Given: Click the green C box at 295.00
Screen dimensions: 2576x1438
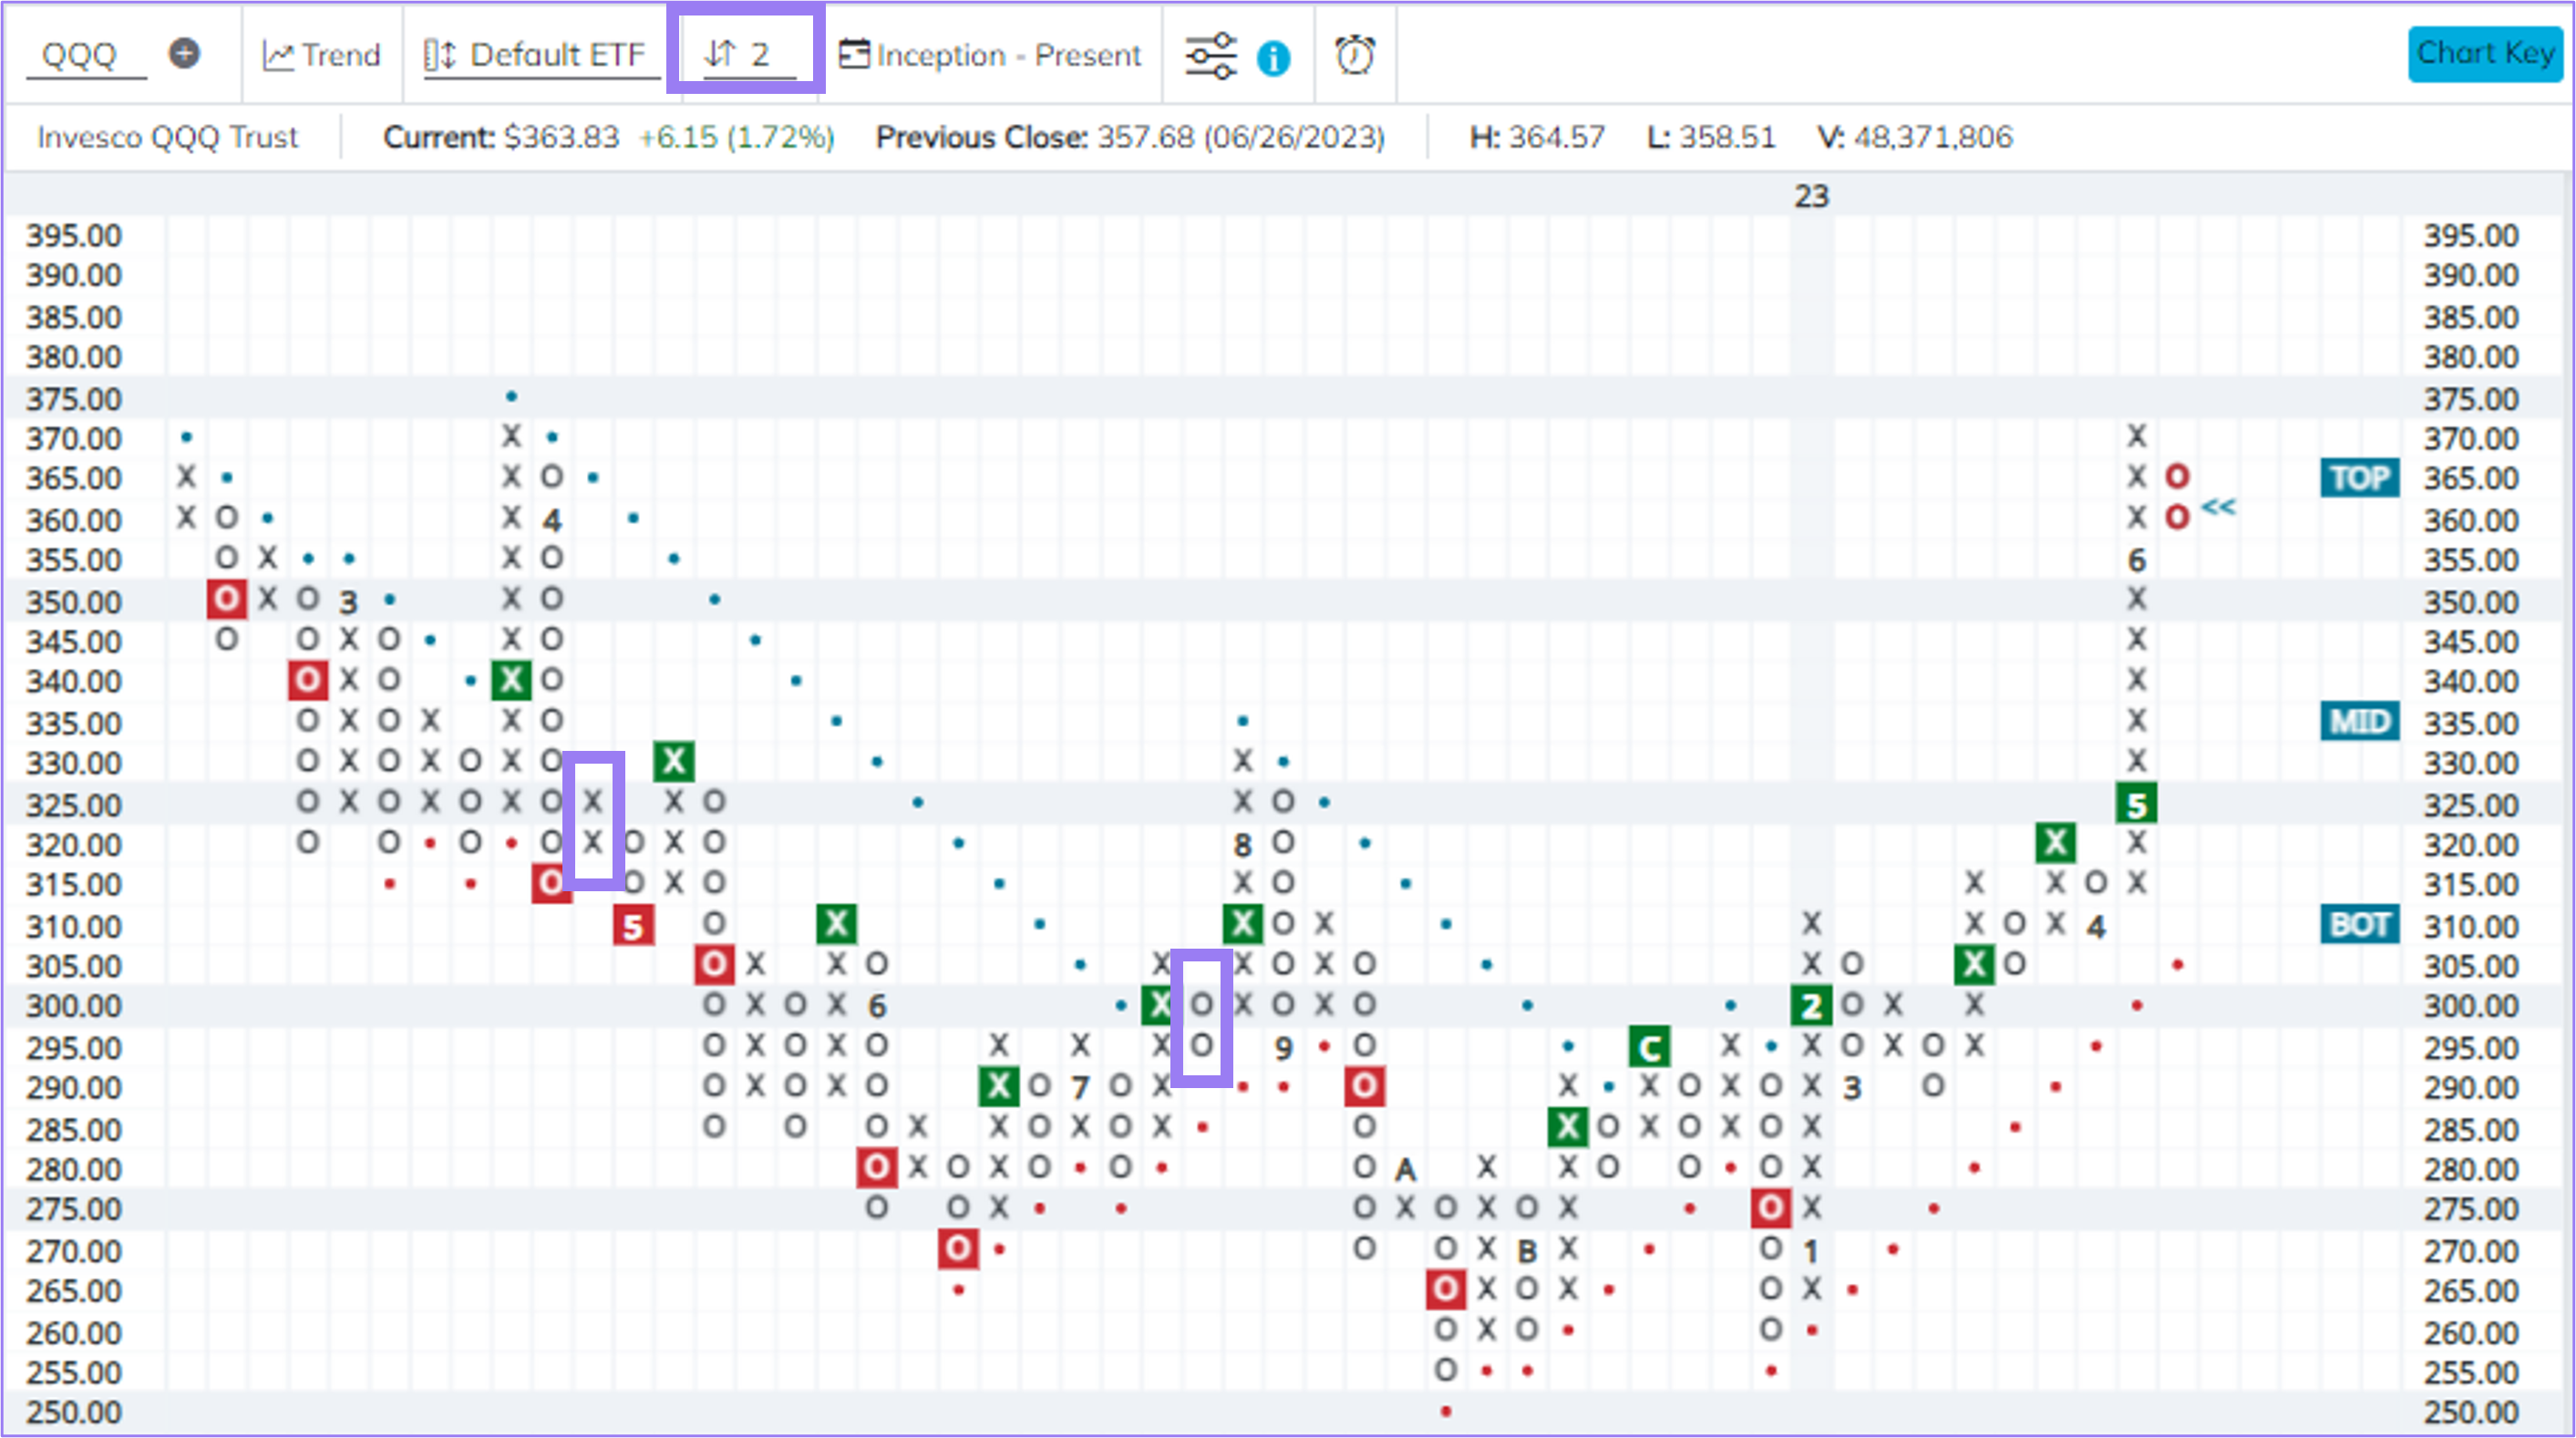Looking at the screenshot, I should (x=1649, y=1046).
